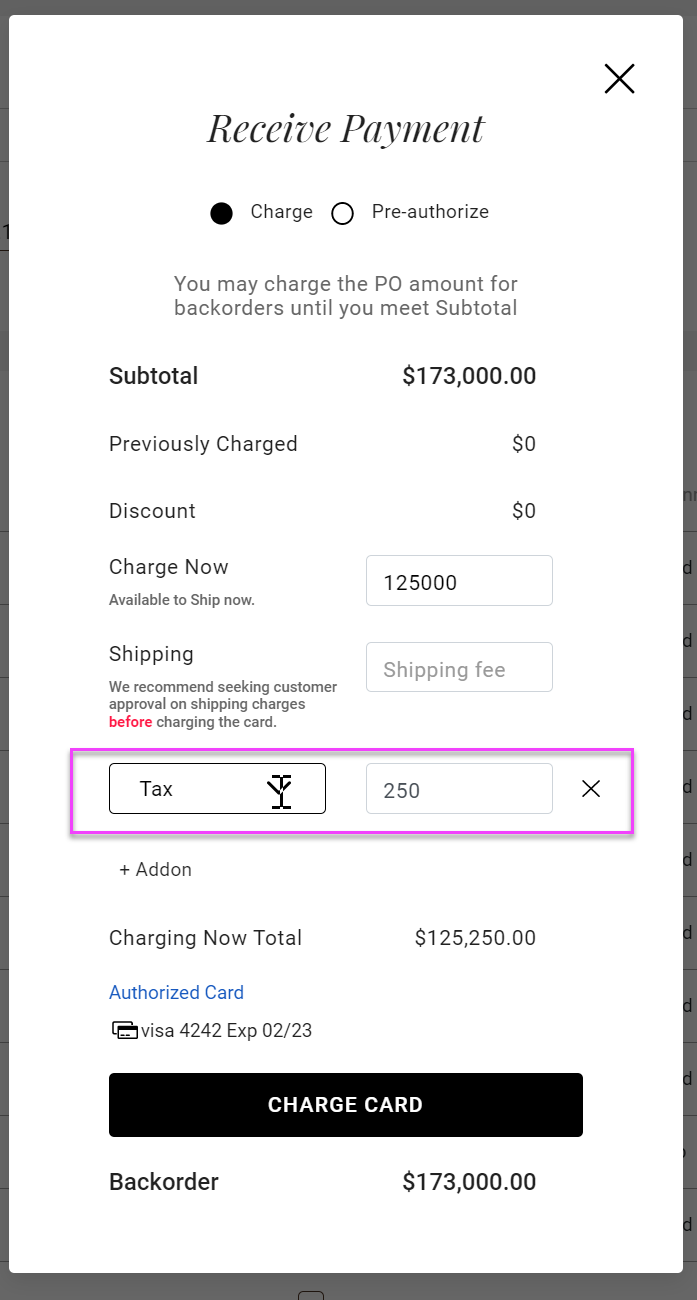Click the Previously Charged label

(x=203, y=444)
